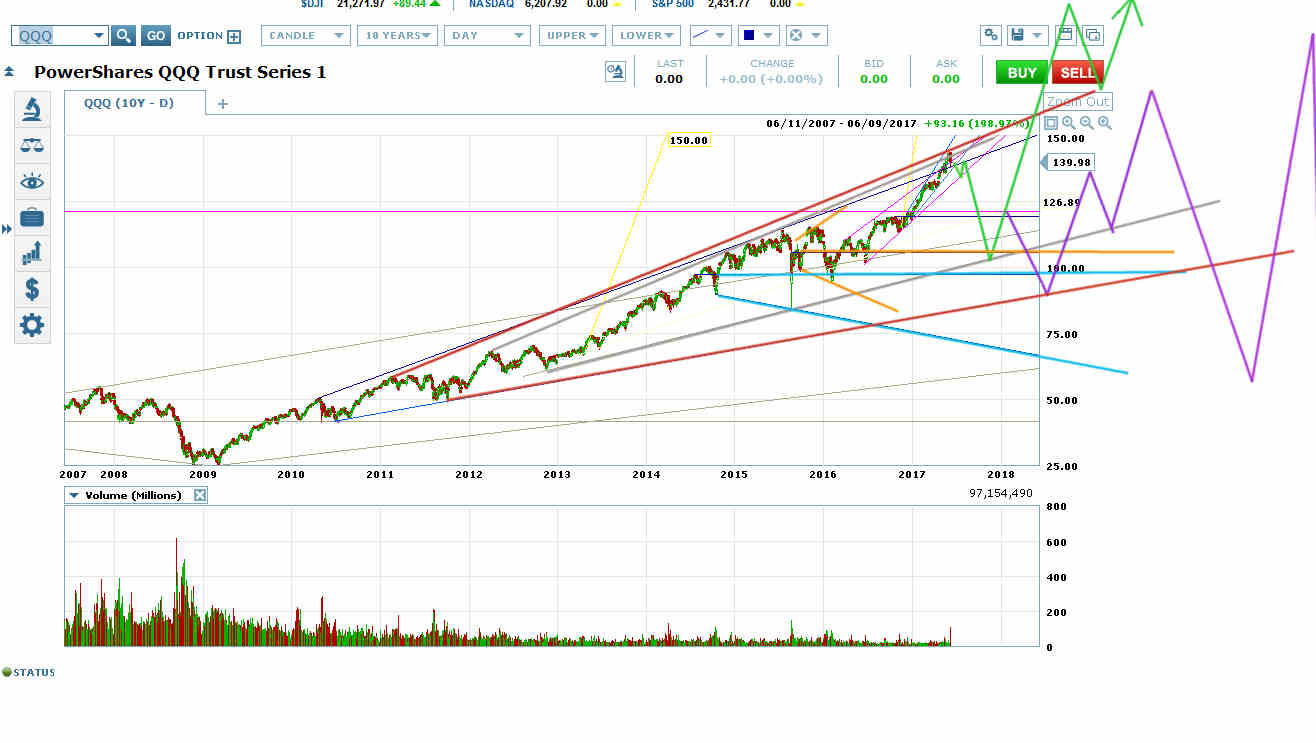Open the LOWER indicators dropdown
Image resolution: width=1316 pixels, height=743 pixels.
pyautogui.click(x=646, y=36)
